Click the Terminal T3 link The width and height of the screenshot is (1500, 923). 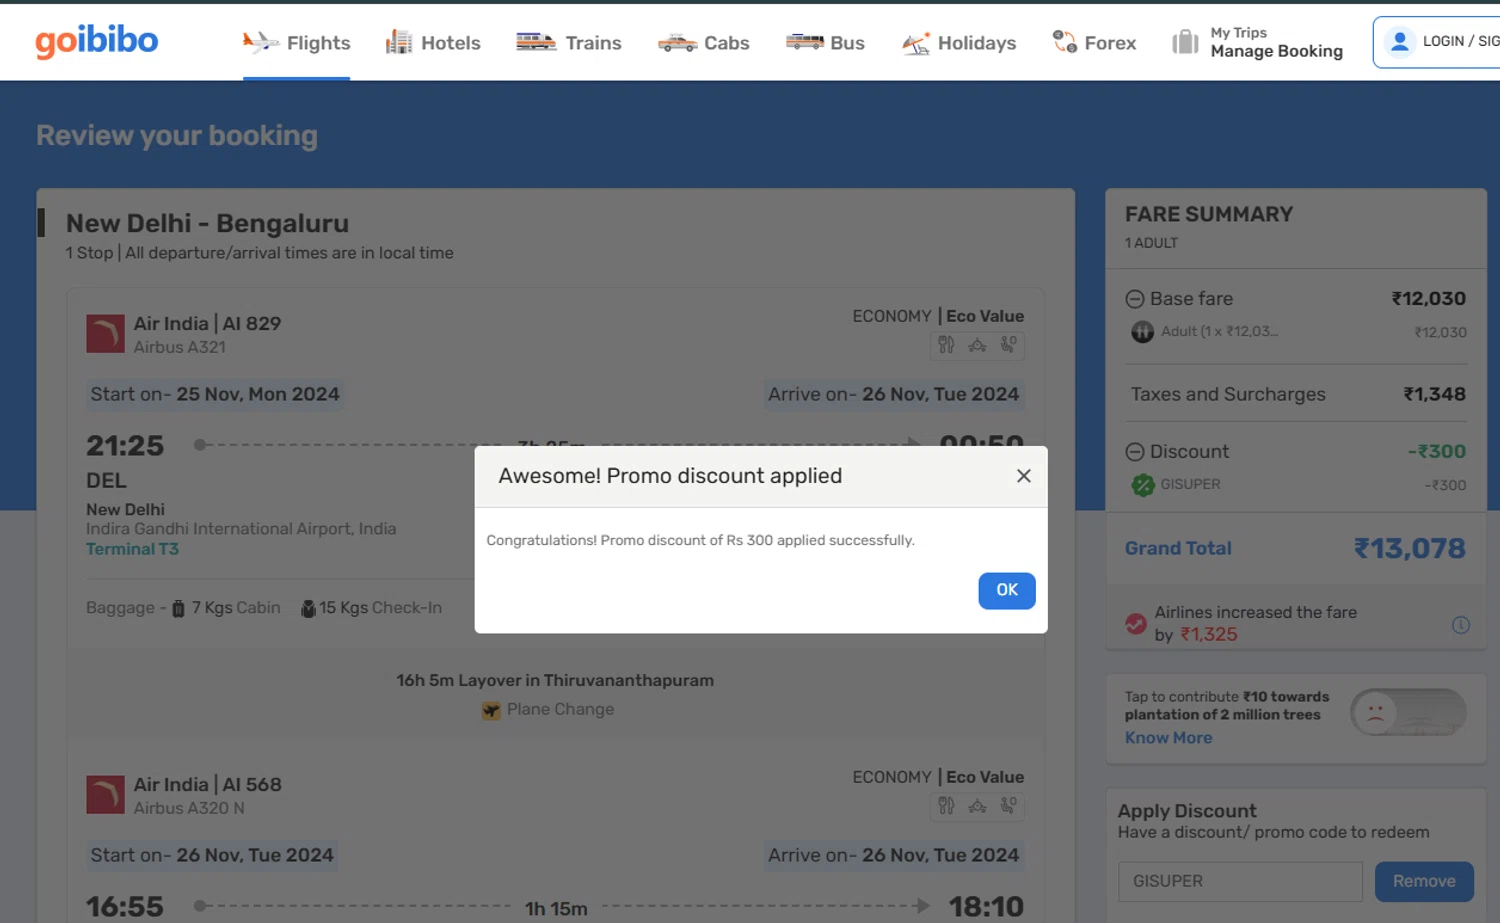tap(132, 549)
